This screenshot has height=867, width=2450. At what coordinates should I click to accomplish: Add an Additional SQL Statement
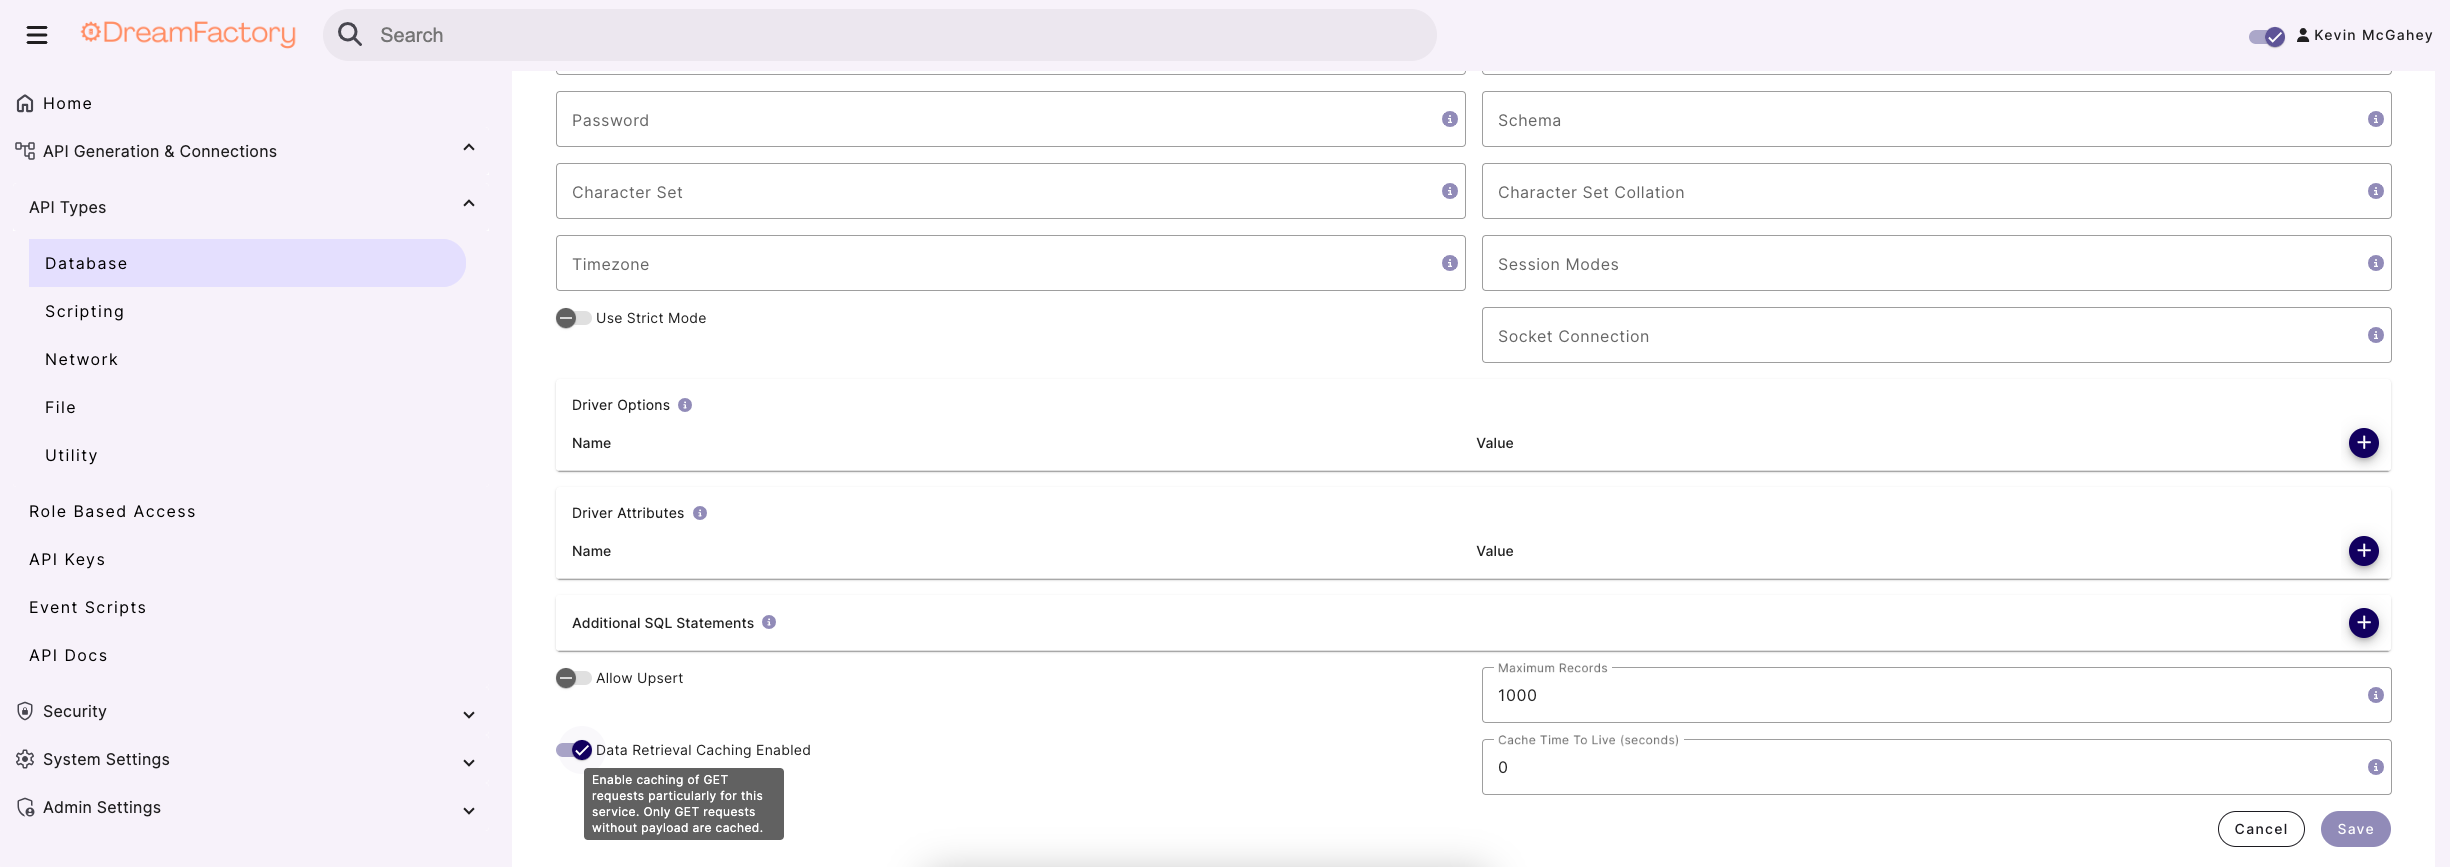(2363, 623)
